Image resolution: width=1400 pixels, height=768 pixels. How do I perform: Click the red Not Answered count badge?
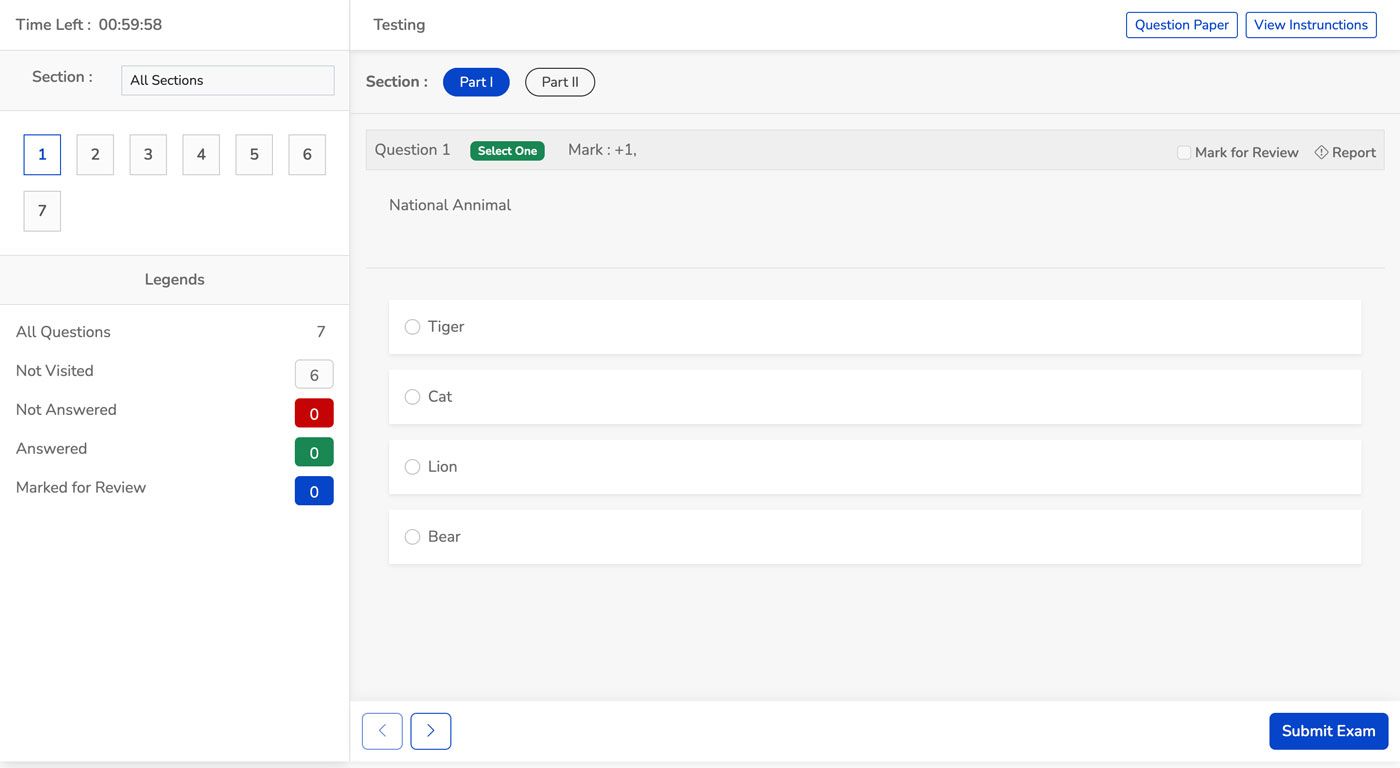[314, 413]
